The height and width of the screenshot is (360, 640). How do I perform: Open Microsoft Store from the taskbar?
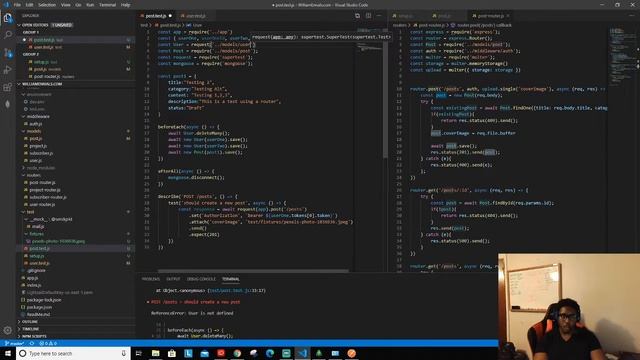172,353
